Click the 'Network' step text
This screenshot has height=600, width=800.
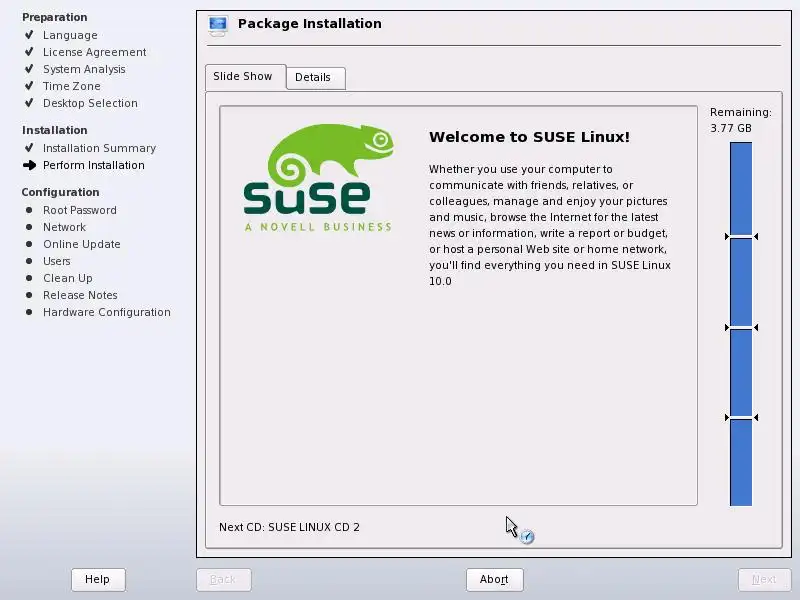click(64, 227)
